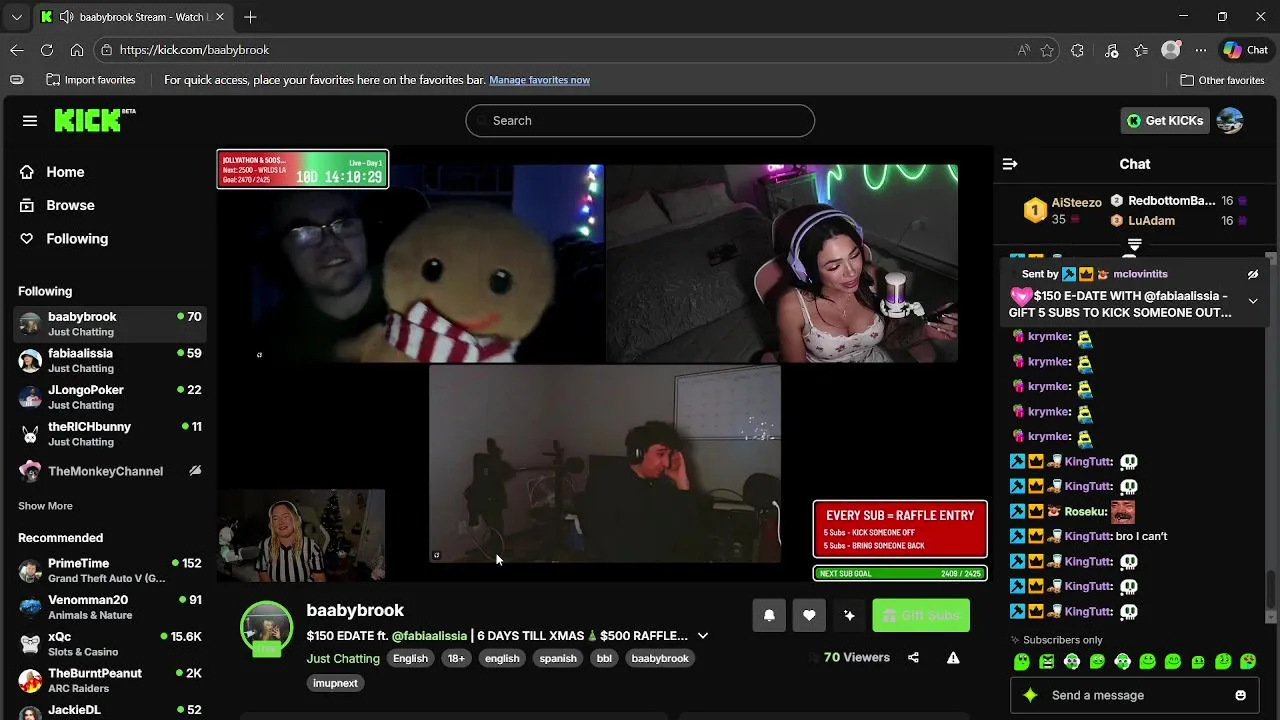Open the browser Copilot Chat button
1280x720 pixels.
(1246, 50)
